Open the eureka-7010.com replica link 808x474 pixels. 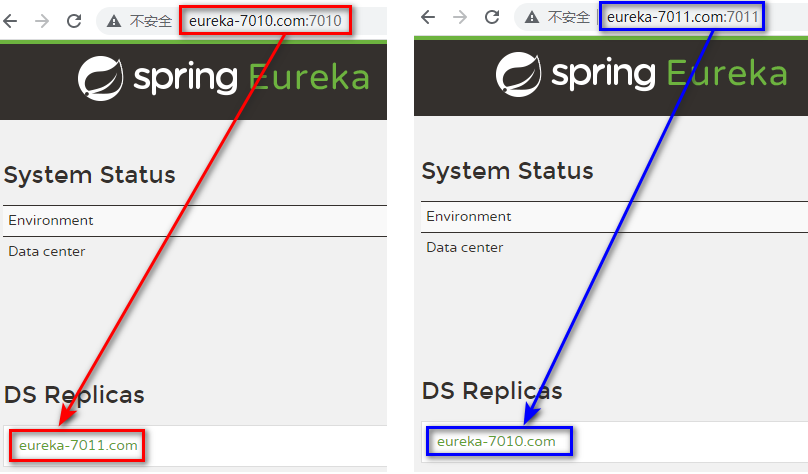496,442
